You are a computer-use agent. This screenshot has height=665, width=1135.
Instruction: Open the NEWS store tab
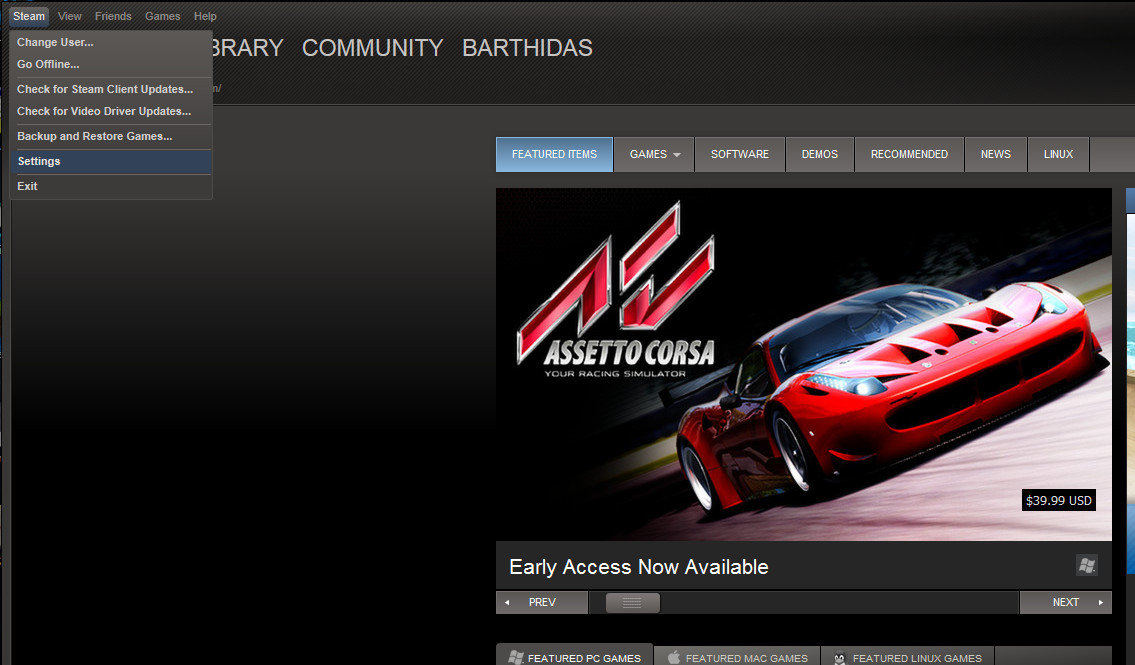tap(996, 154)
